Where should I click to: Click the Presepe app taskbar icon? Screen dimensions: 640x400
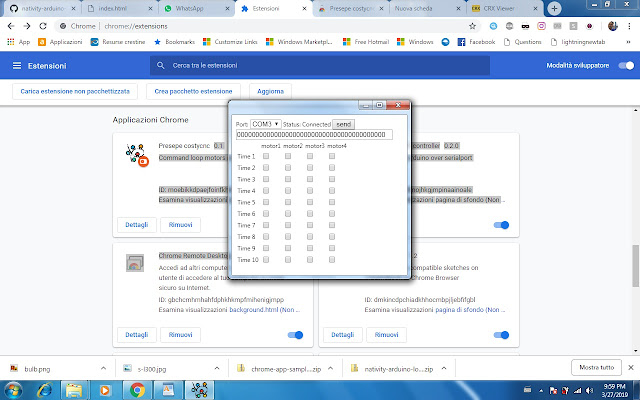point(200,391)
